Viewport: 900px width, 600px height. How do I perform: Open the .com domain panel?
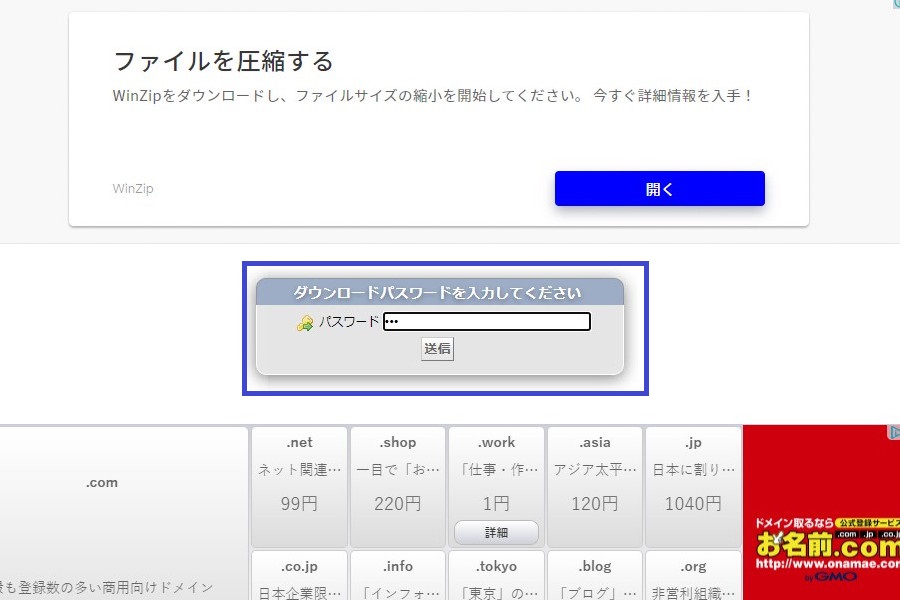[102, 483]
